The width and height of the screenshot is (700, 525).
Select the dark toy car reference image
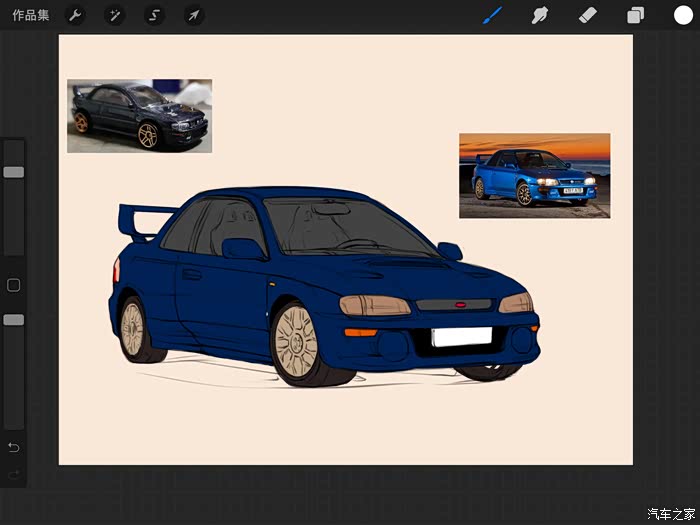point(139,116)
